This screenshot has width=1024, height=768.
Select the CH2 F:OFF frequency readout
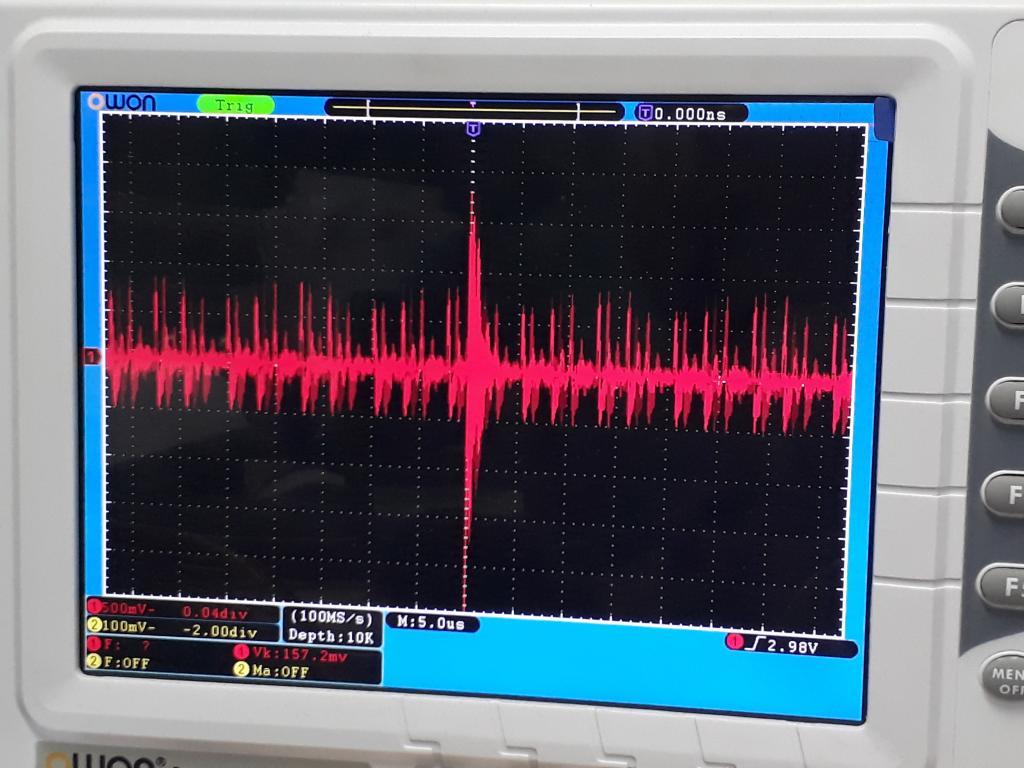point(127,663)
